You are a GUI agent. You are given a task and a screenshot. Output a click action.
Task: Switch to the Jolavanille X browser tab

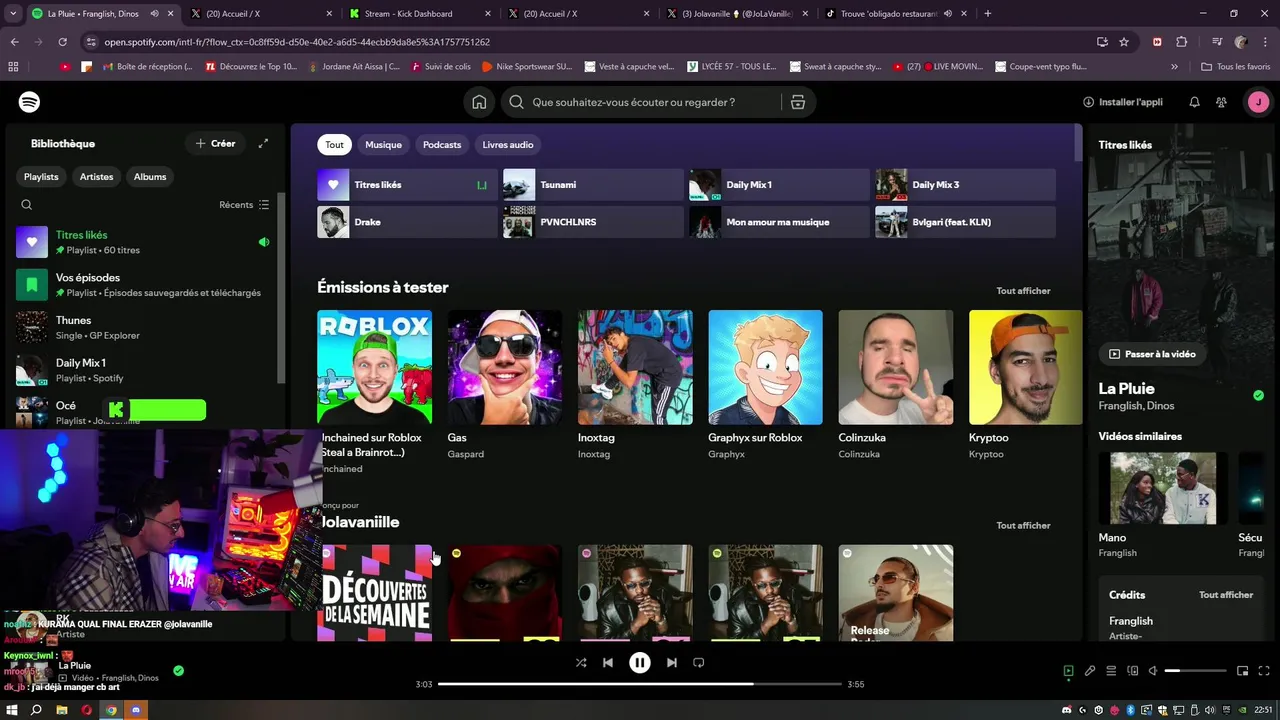(x=738, y=14)
